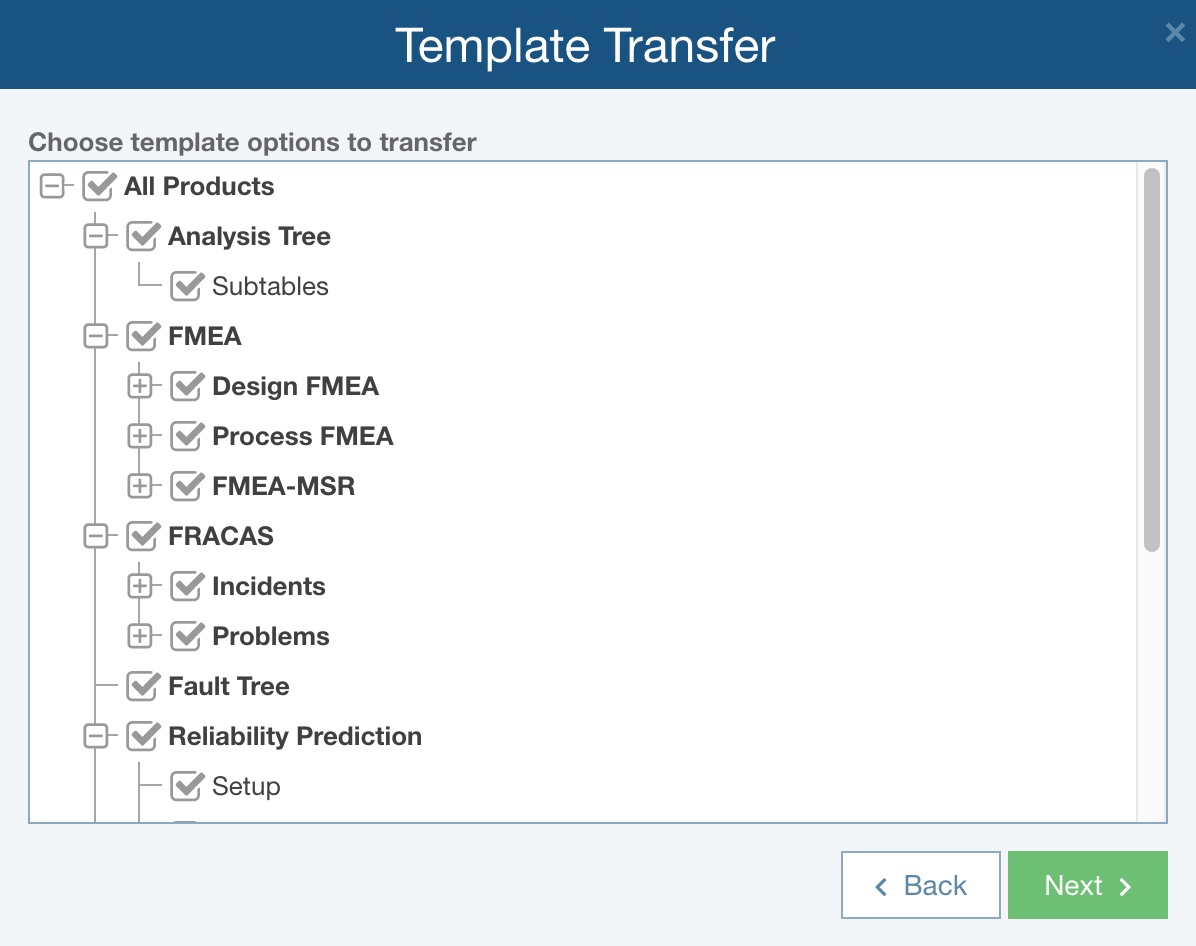Image resolution: width=1196 pixels, height=946 pixels.
Task: Uncheck the Analysis Tree checkbox
Action: tap(143, 237)
